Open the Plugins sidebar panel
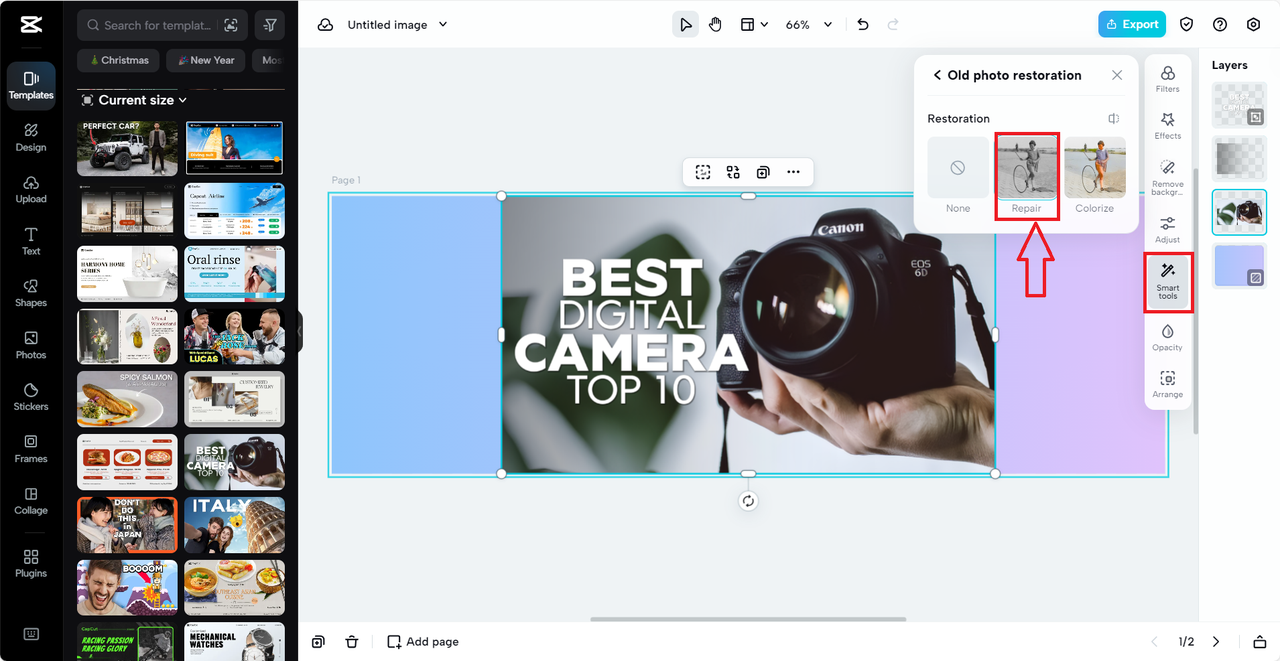Viewport: 1280px width, 661px height. pos(31,563)
